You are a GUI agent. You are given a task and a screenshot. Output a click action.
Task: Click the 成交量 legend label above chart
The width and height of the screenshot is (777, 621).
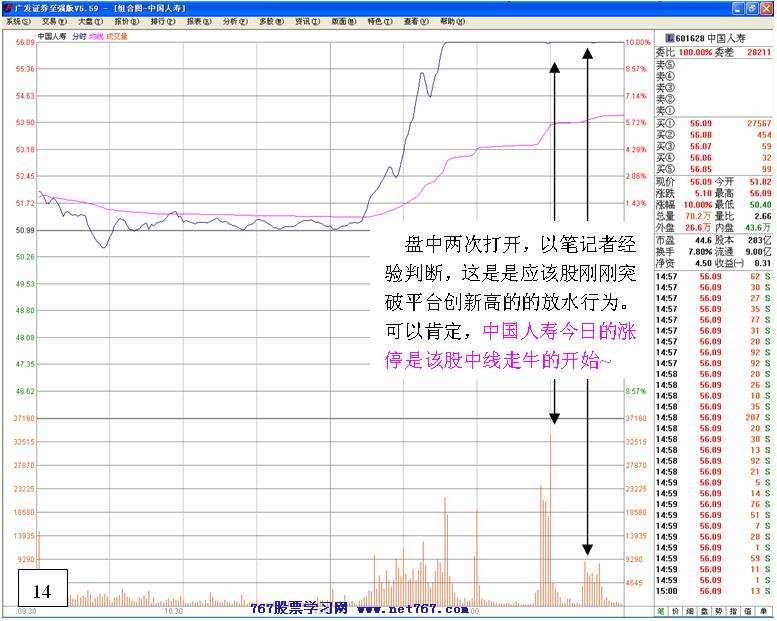(x=117, y=36)
